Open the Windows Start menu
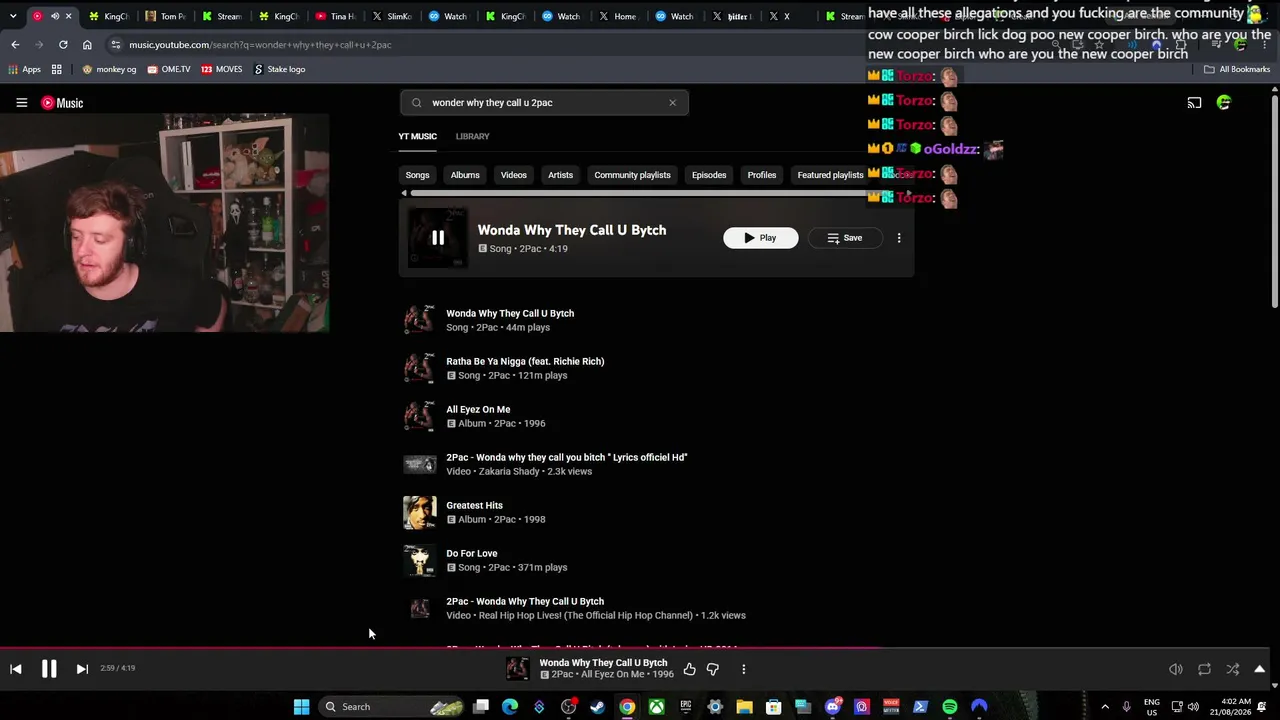This screenshot has height=720, width=1280. (x=301, y=707)
